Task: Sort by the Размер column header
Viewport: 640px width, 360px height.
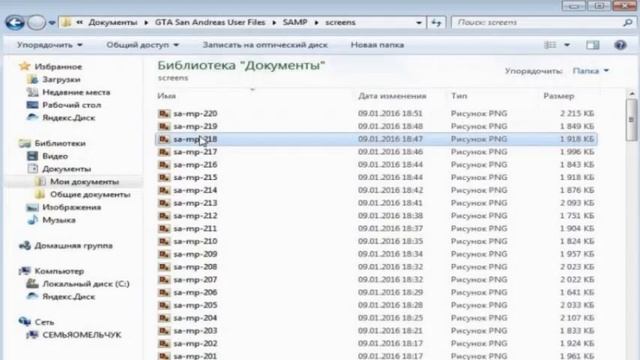Action: pyautogui.click(x=559, y=96)
